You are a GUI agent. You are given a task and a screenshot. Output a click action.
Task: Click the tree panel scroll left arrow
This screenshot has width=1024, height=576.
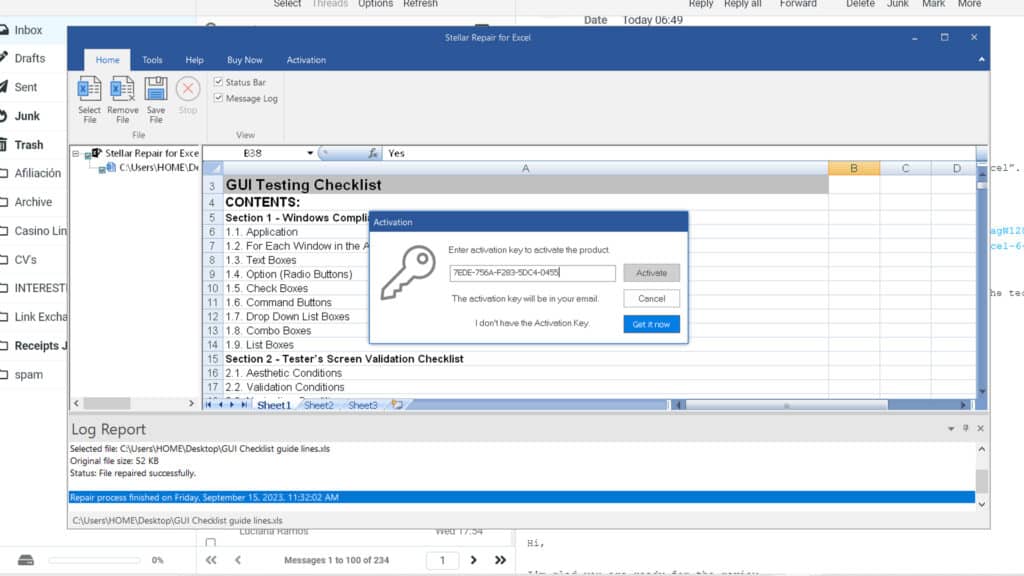tap(76, 404)
